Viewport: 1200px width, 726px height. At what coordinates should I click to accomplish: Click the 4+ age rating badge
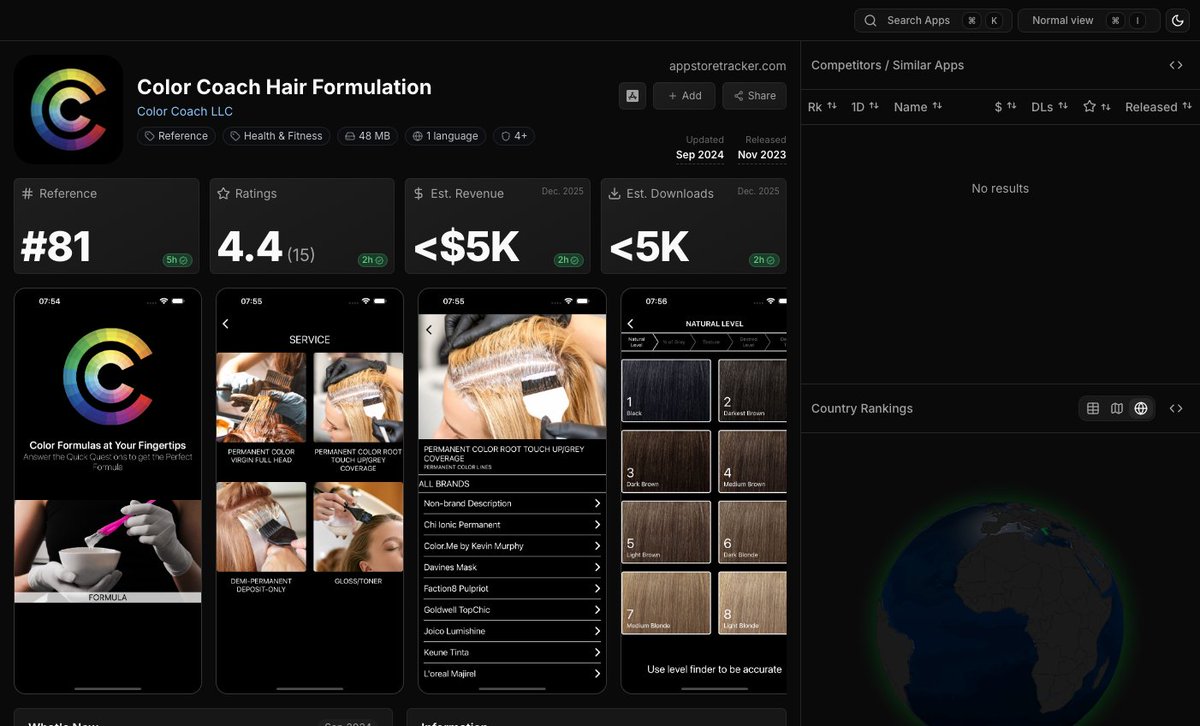(x=514, y=136)
